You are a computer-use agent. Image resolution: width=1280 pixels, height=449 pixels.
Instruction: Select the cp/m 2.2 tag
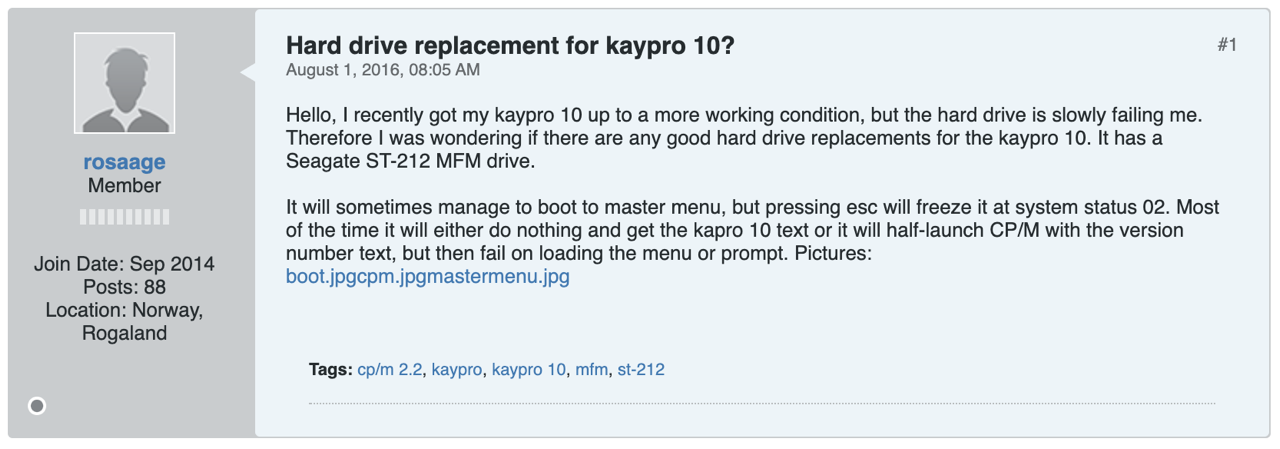pyautogui.click(x=390, y=369)
